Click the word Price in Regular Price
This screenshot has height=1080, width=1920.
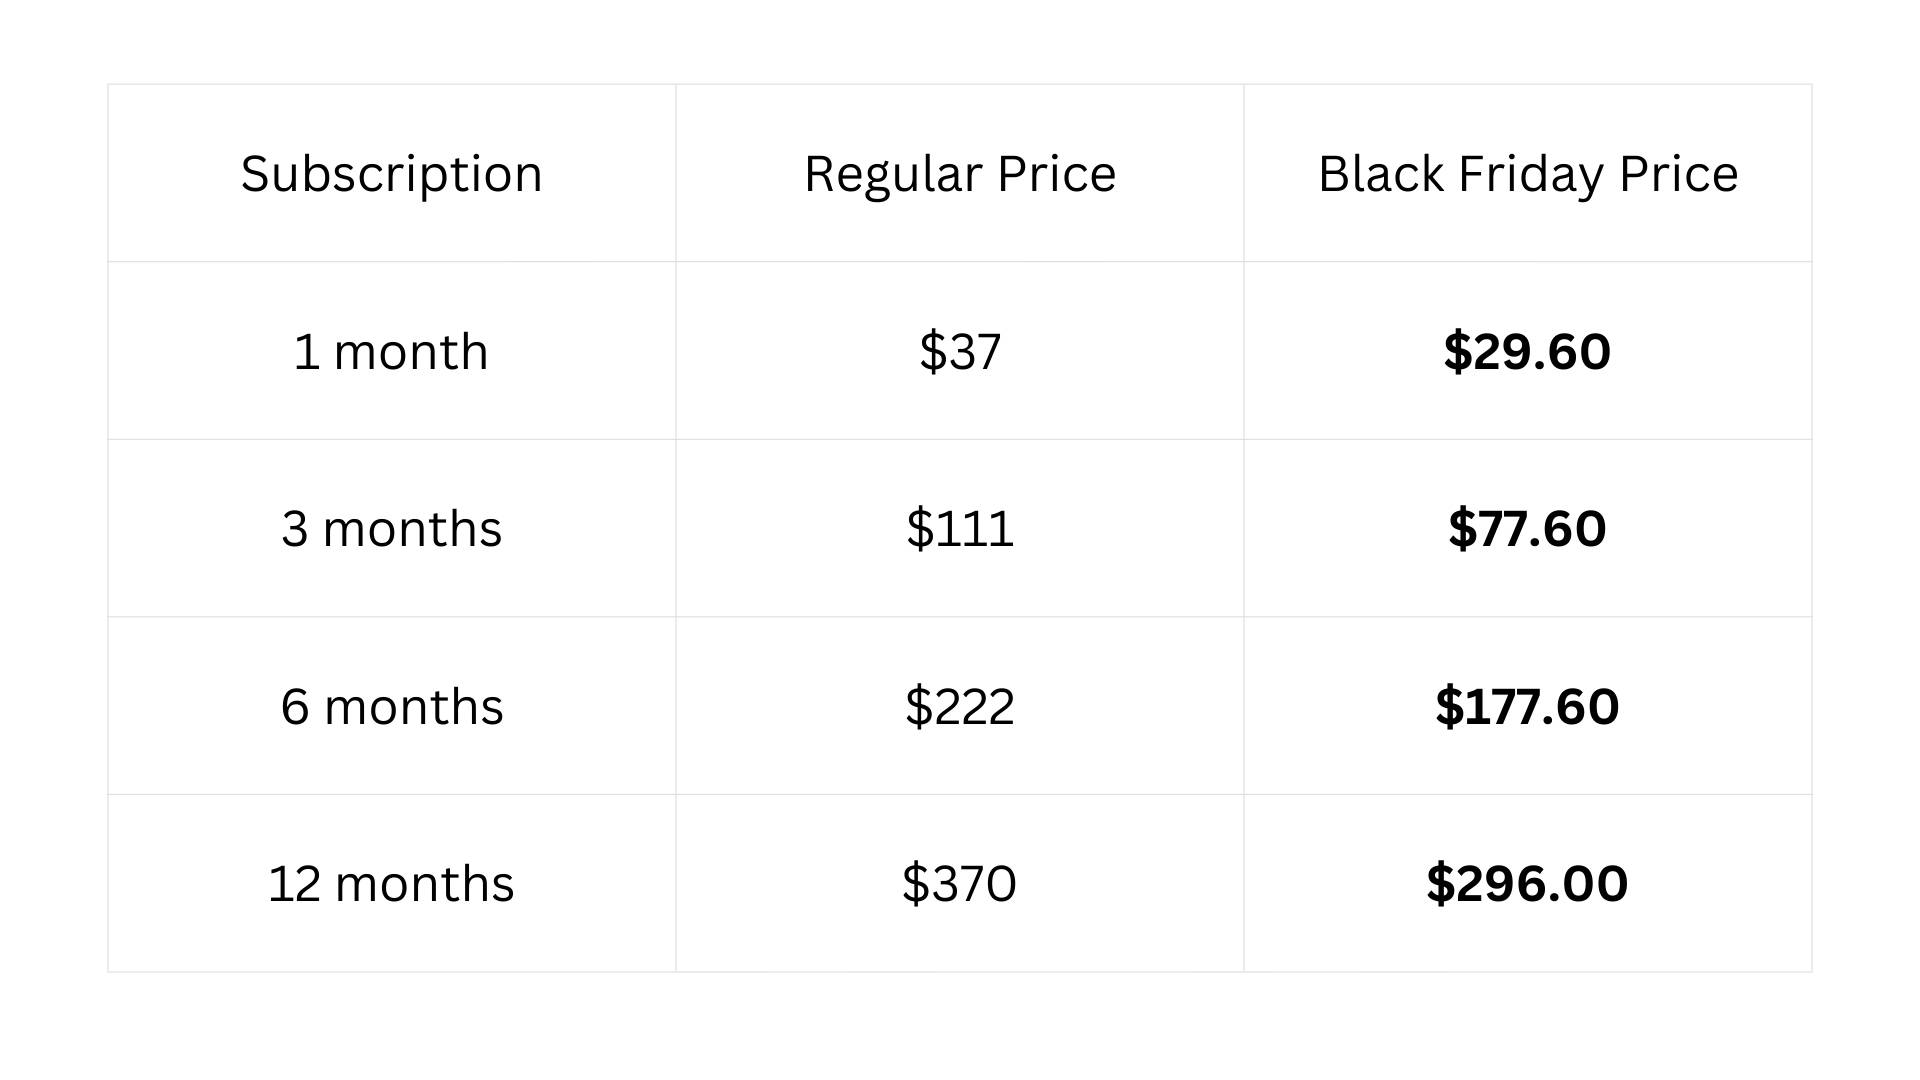coord(1056,174)
